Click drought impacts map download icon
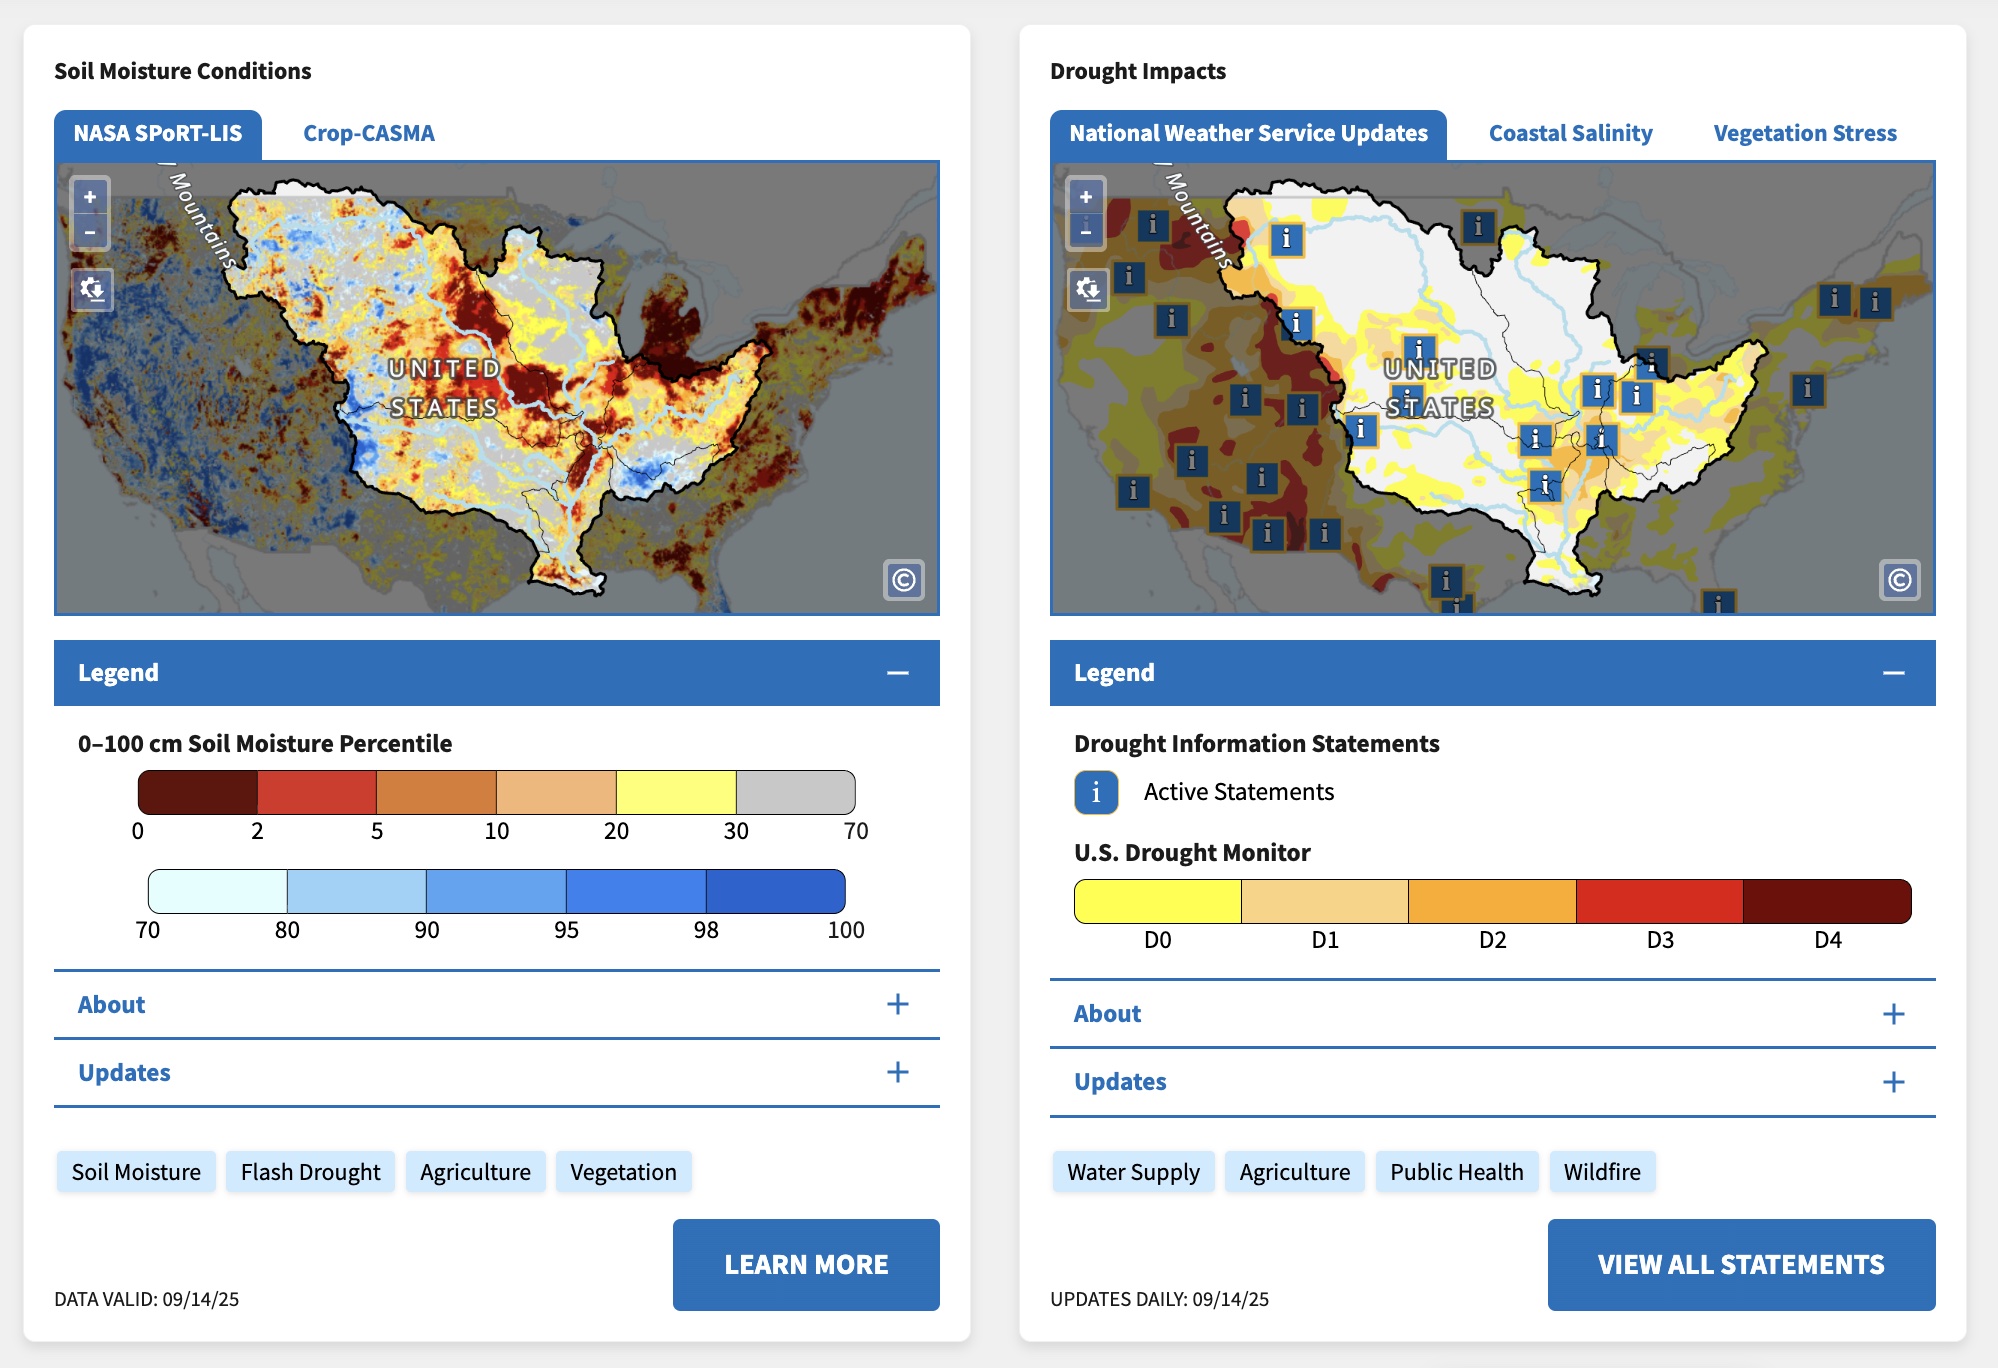The width and height of the screenshot is (1998, 1368). (1088, 290)
